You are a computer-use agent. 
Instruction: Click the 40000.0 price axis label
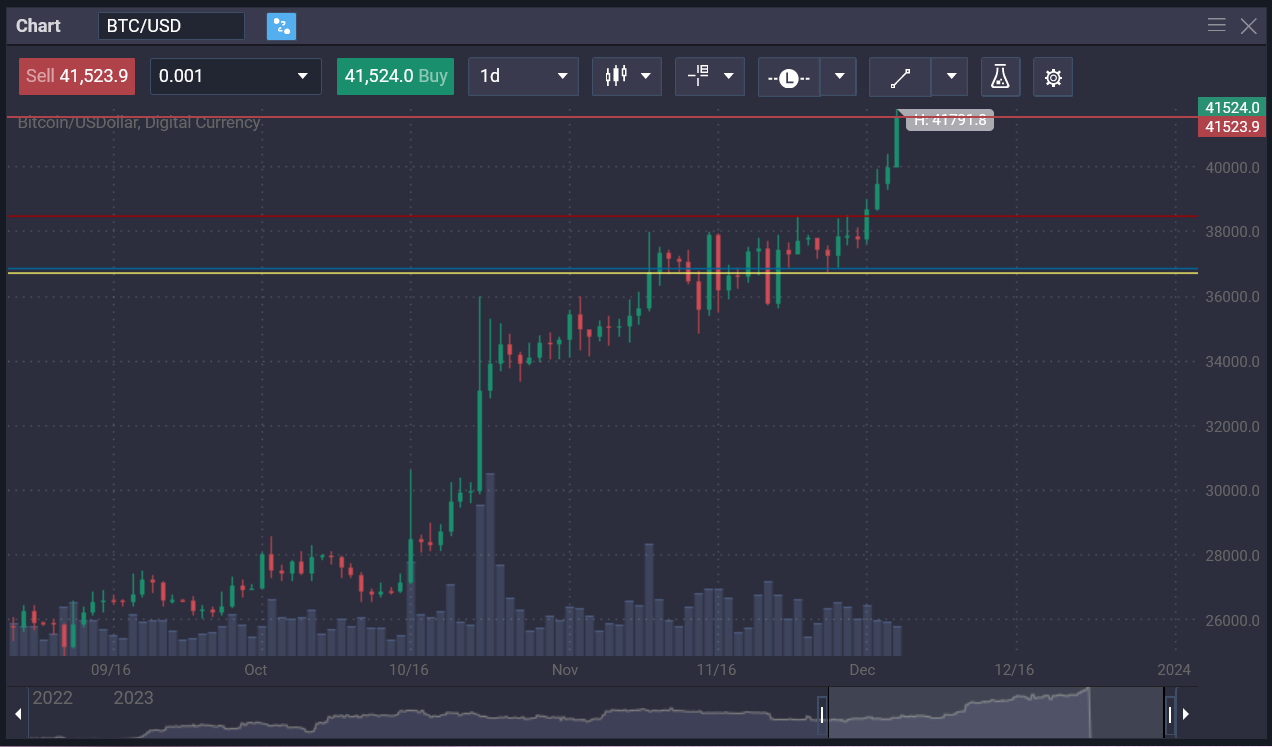pyautogui.click(x=1232, y=168)
